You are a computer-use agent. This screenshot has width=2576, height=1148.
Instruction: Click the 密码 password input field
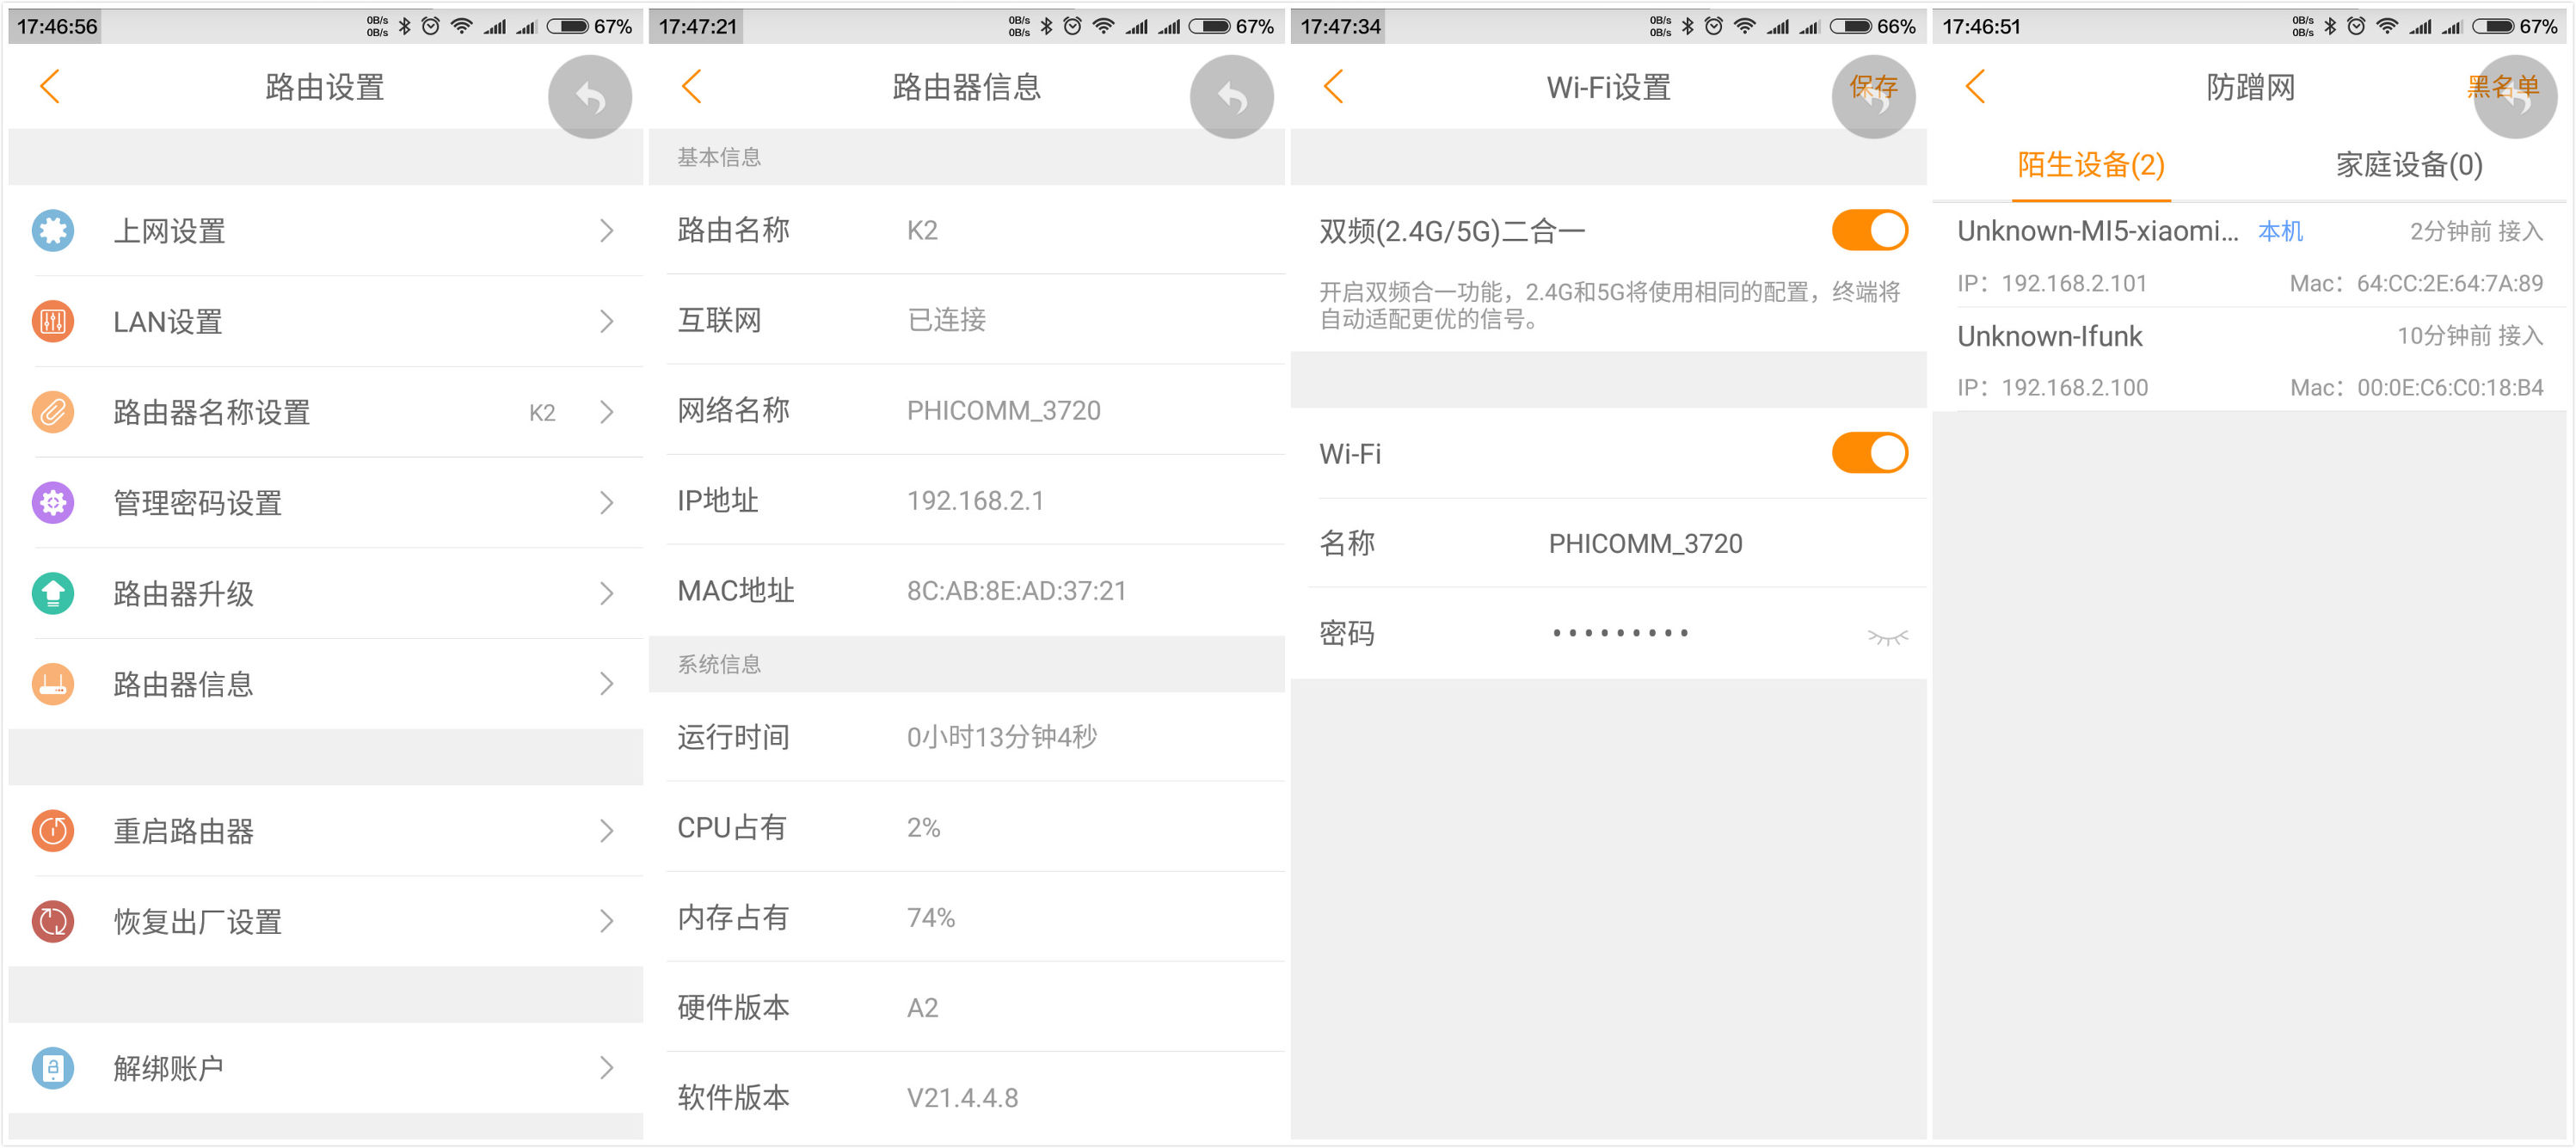[1620, 633]
